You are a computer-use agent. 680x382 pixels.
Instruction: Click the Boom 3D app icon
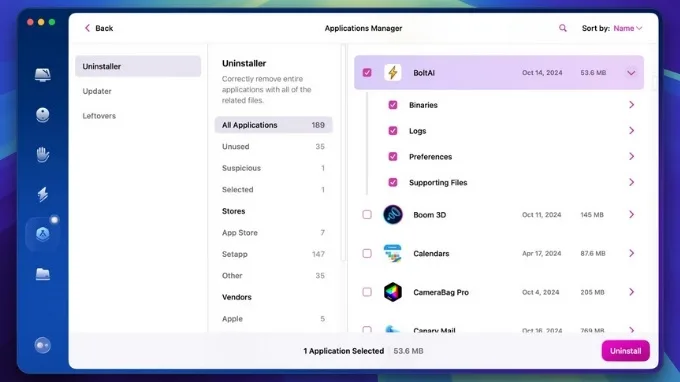coord(392,215)
